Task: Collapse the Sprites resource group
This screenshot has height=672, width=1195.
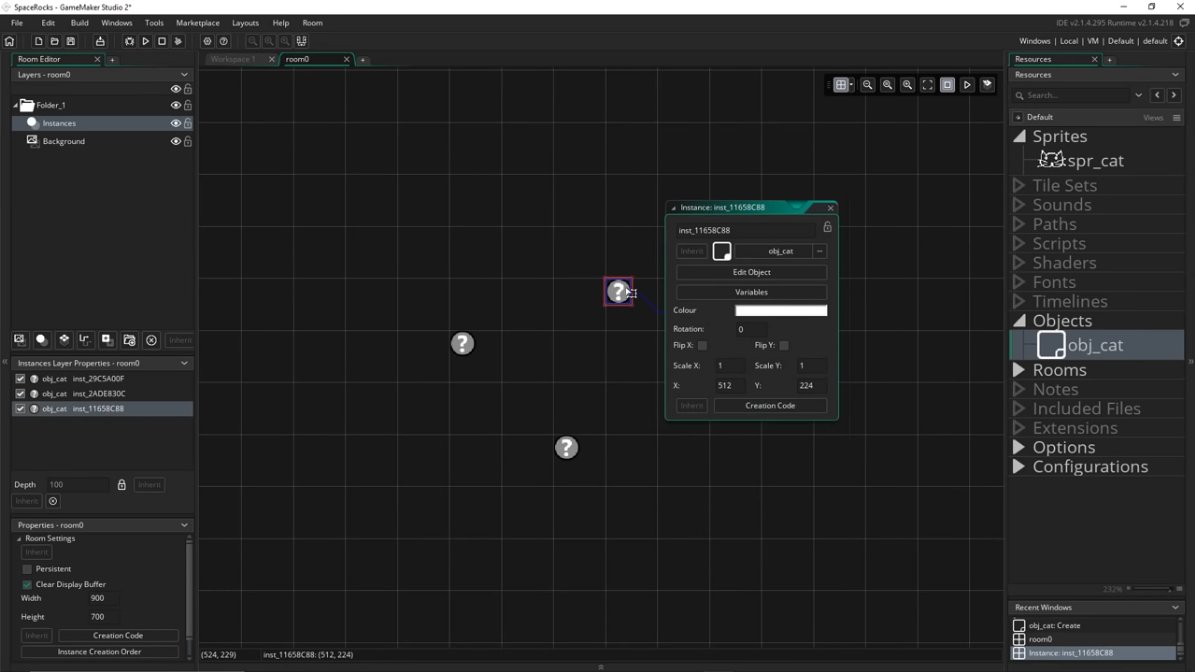Action: coord(1019,136)
